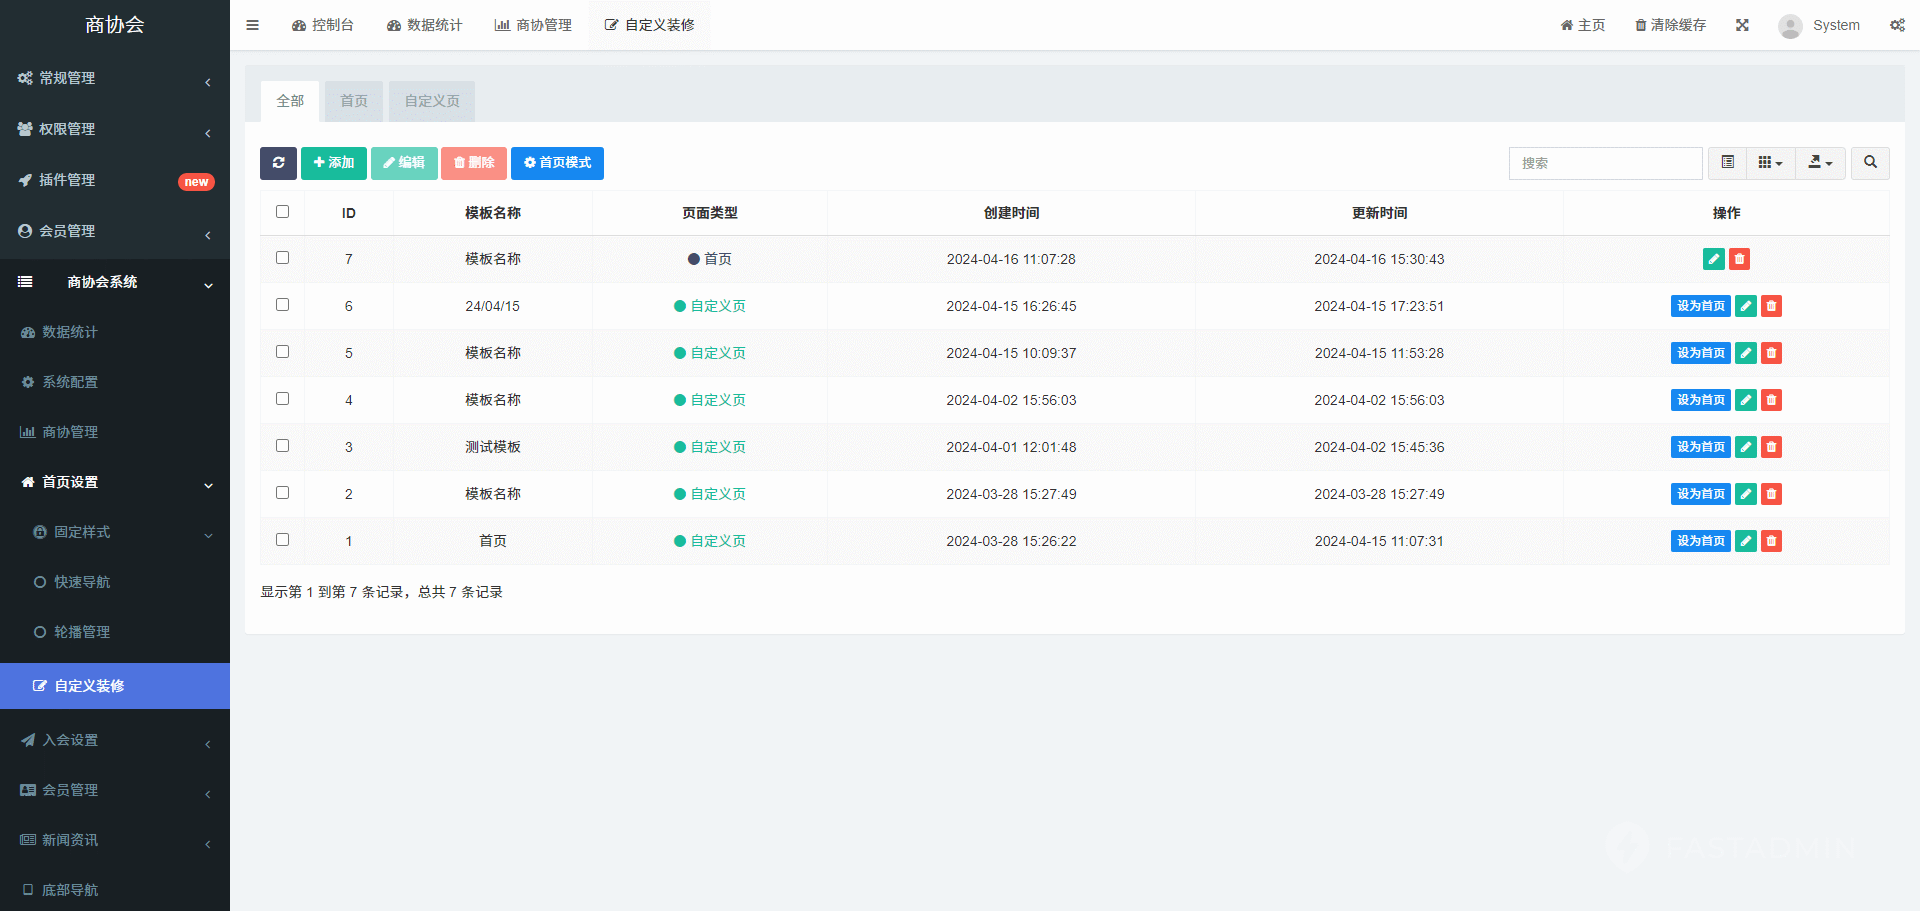Switch to the 自定义页 filter tab
This screenshot has height=911, width=1920.
click(x=432, y=101)
